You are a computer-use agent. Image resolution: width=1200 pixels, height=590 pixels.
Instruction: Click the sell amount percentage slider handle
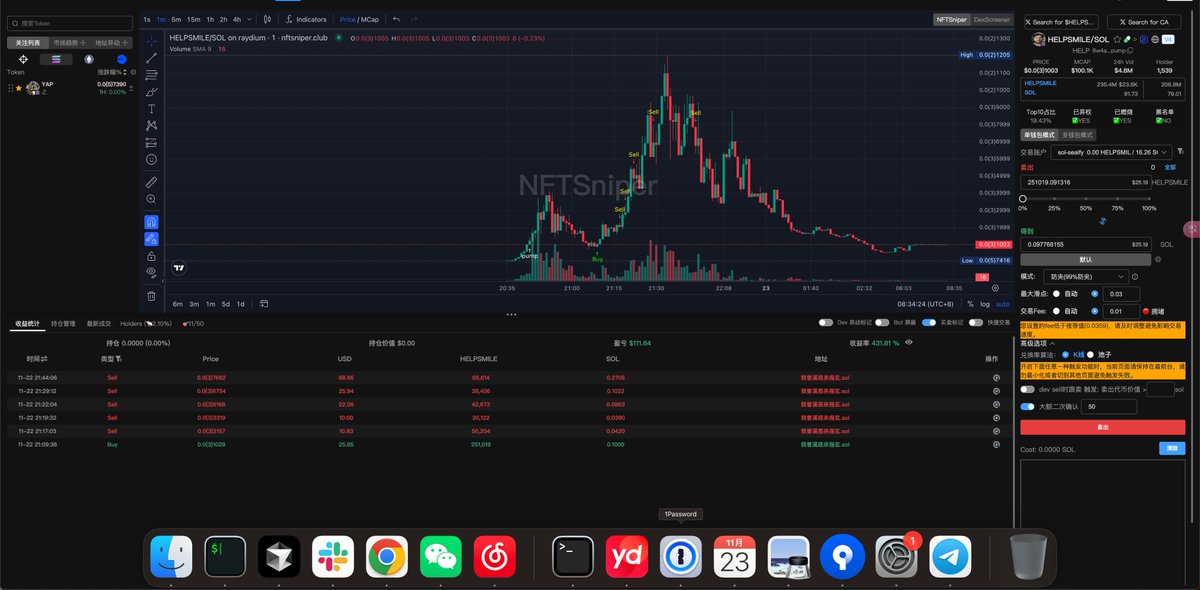tap(1022, 199)
